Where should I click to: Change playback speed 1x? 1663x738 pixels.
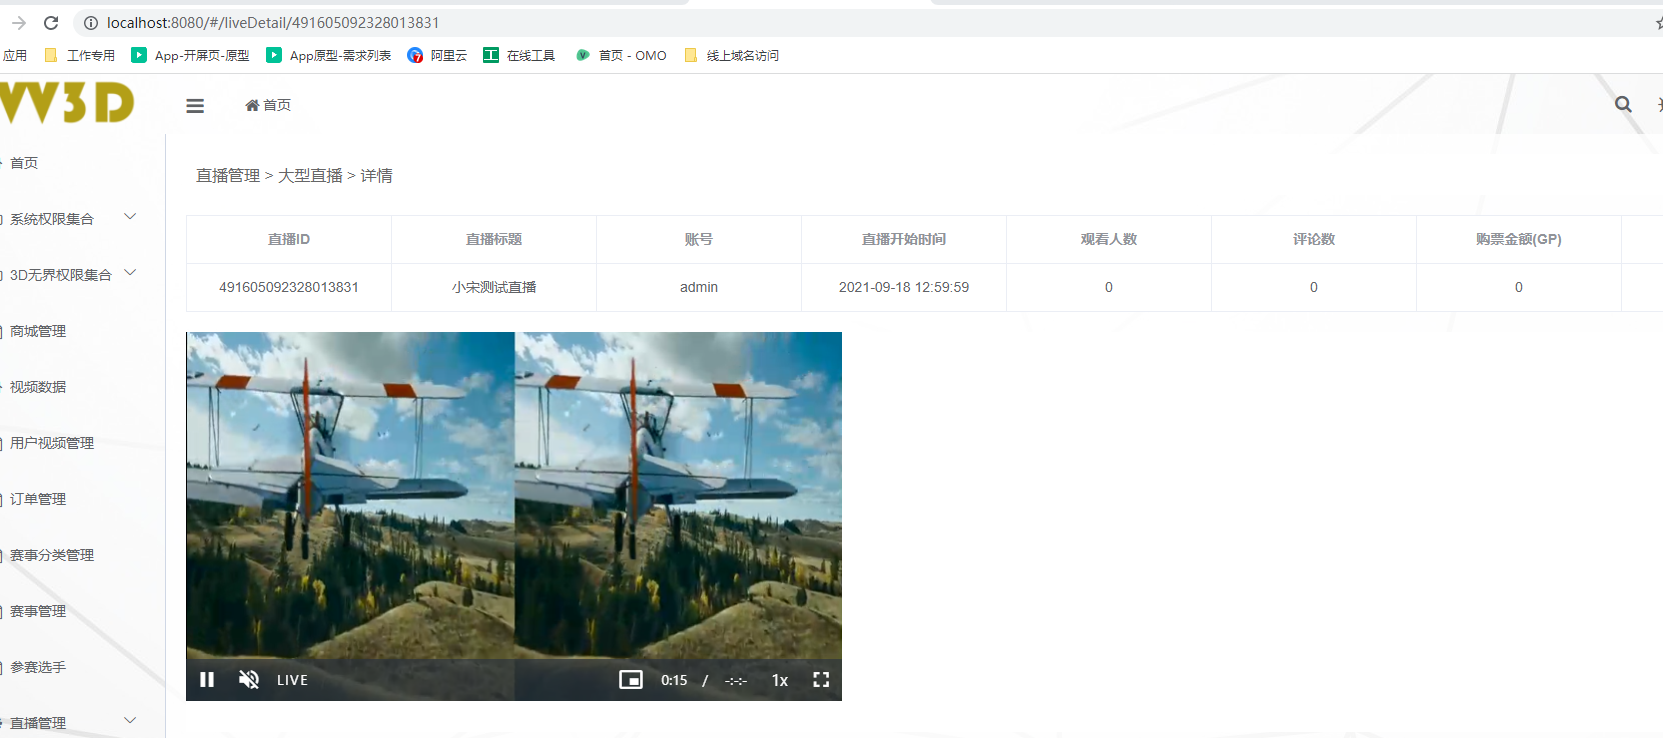pos(780,680)
